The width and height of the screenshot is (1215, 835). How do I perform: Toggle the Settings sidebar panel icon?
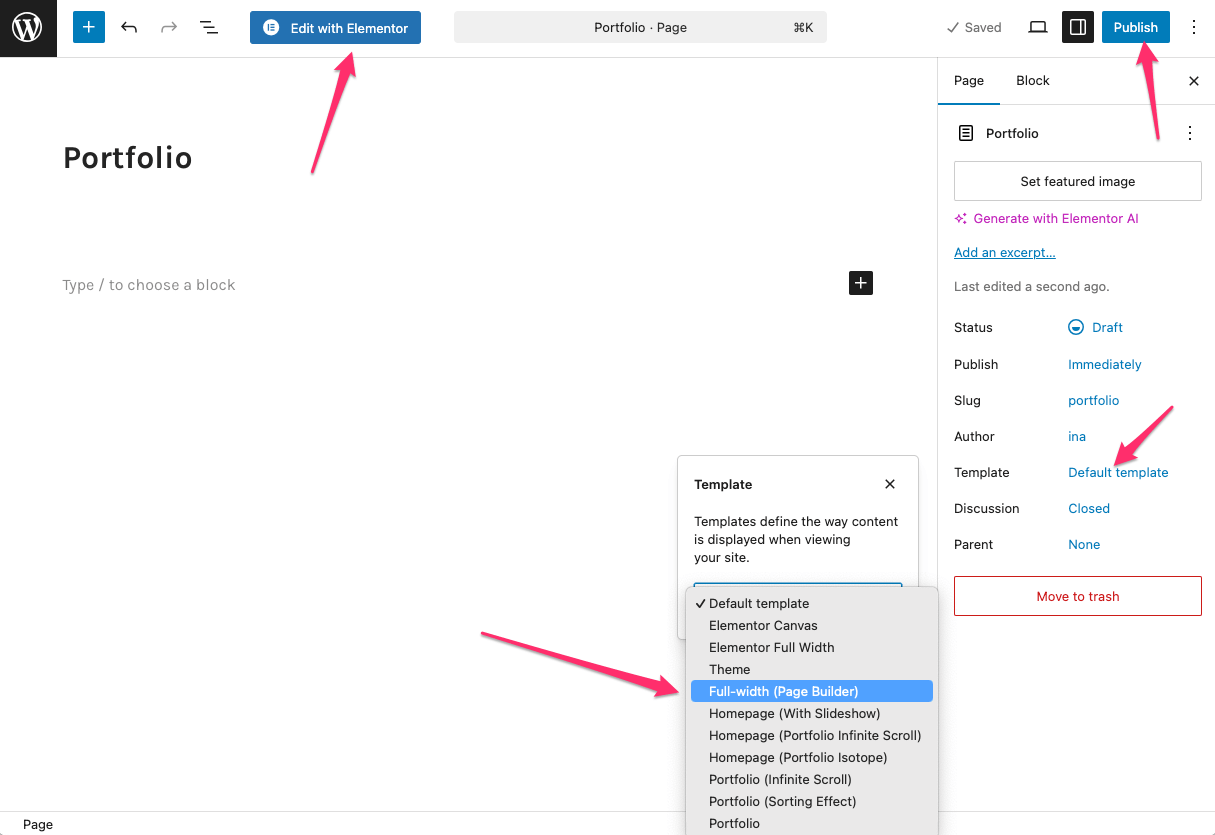1077,28
